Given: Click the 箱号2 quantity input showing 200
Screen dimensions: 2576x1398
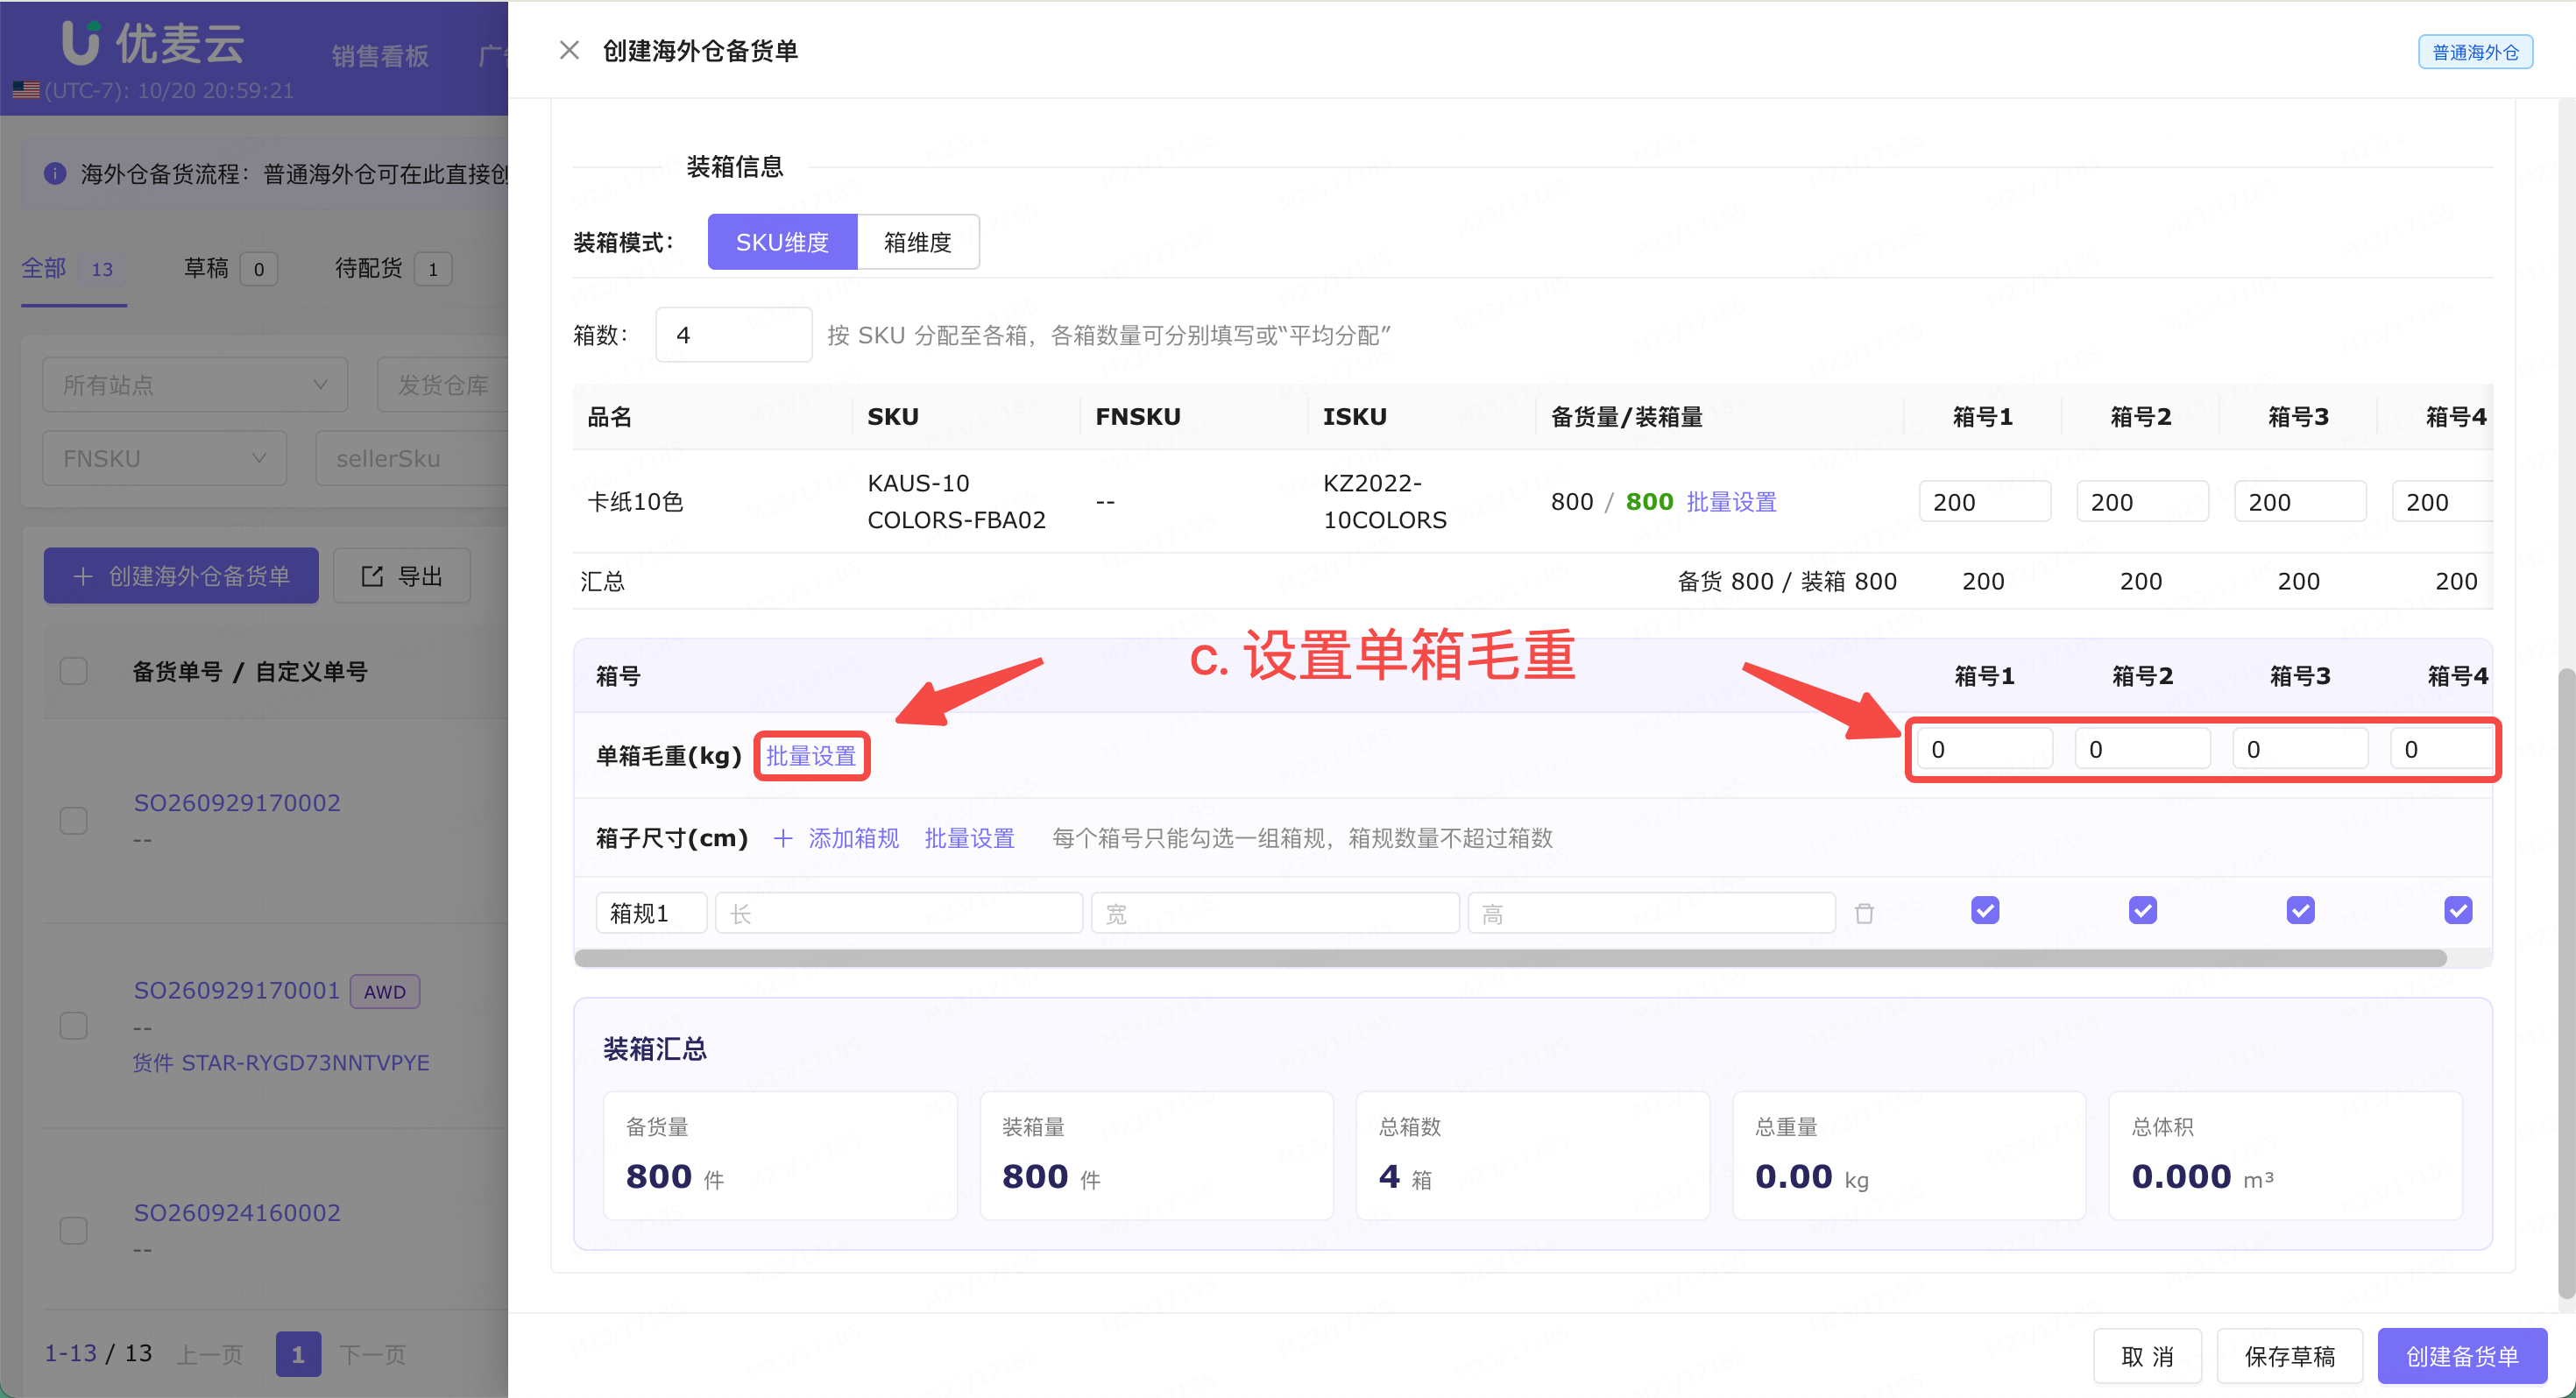Looking at the screenshot, I should click(x=2143, y=502).
